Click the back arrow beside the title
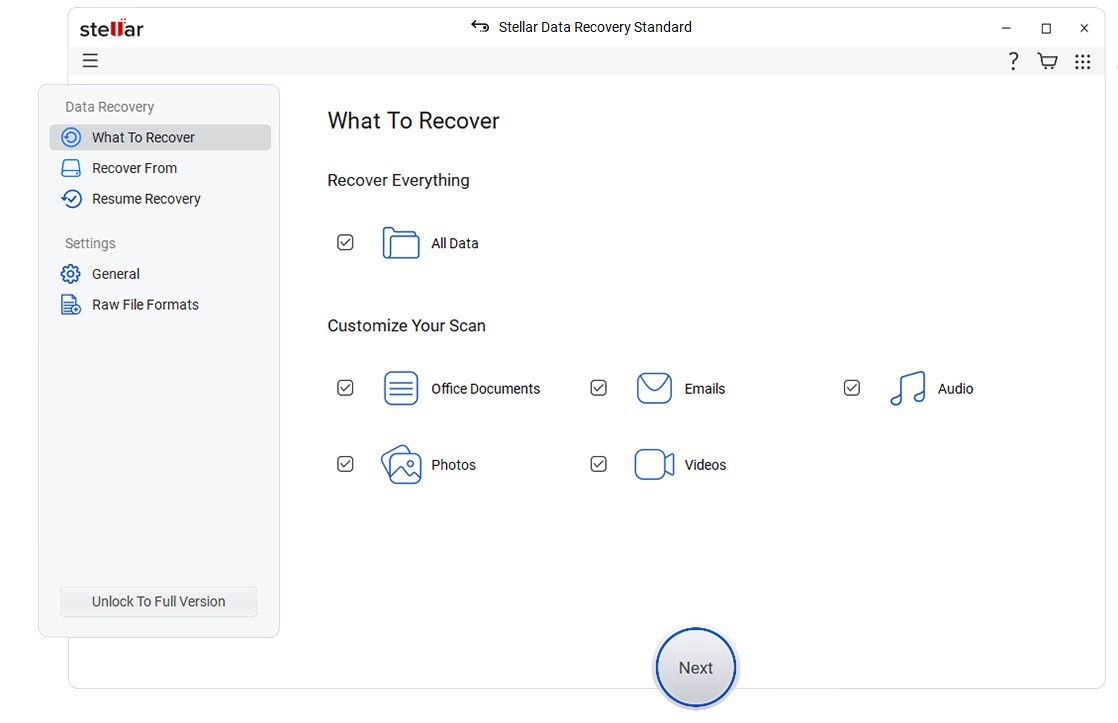1118x723 pixels. click(x=479, y=27)
